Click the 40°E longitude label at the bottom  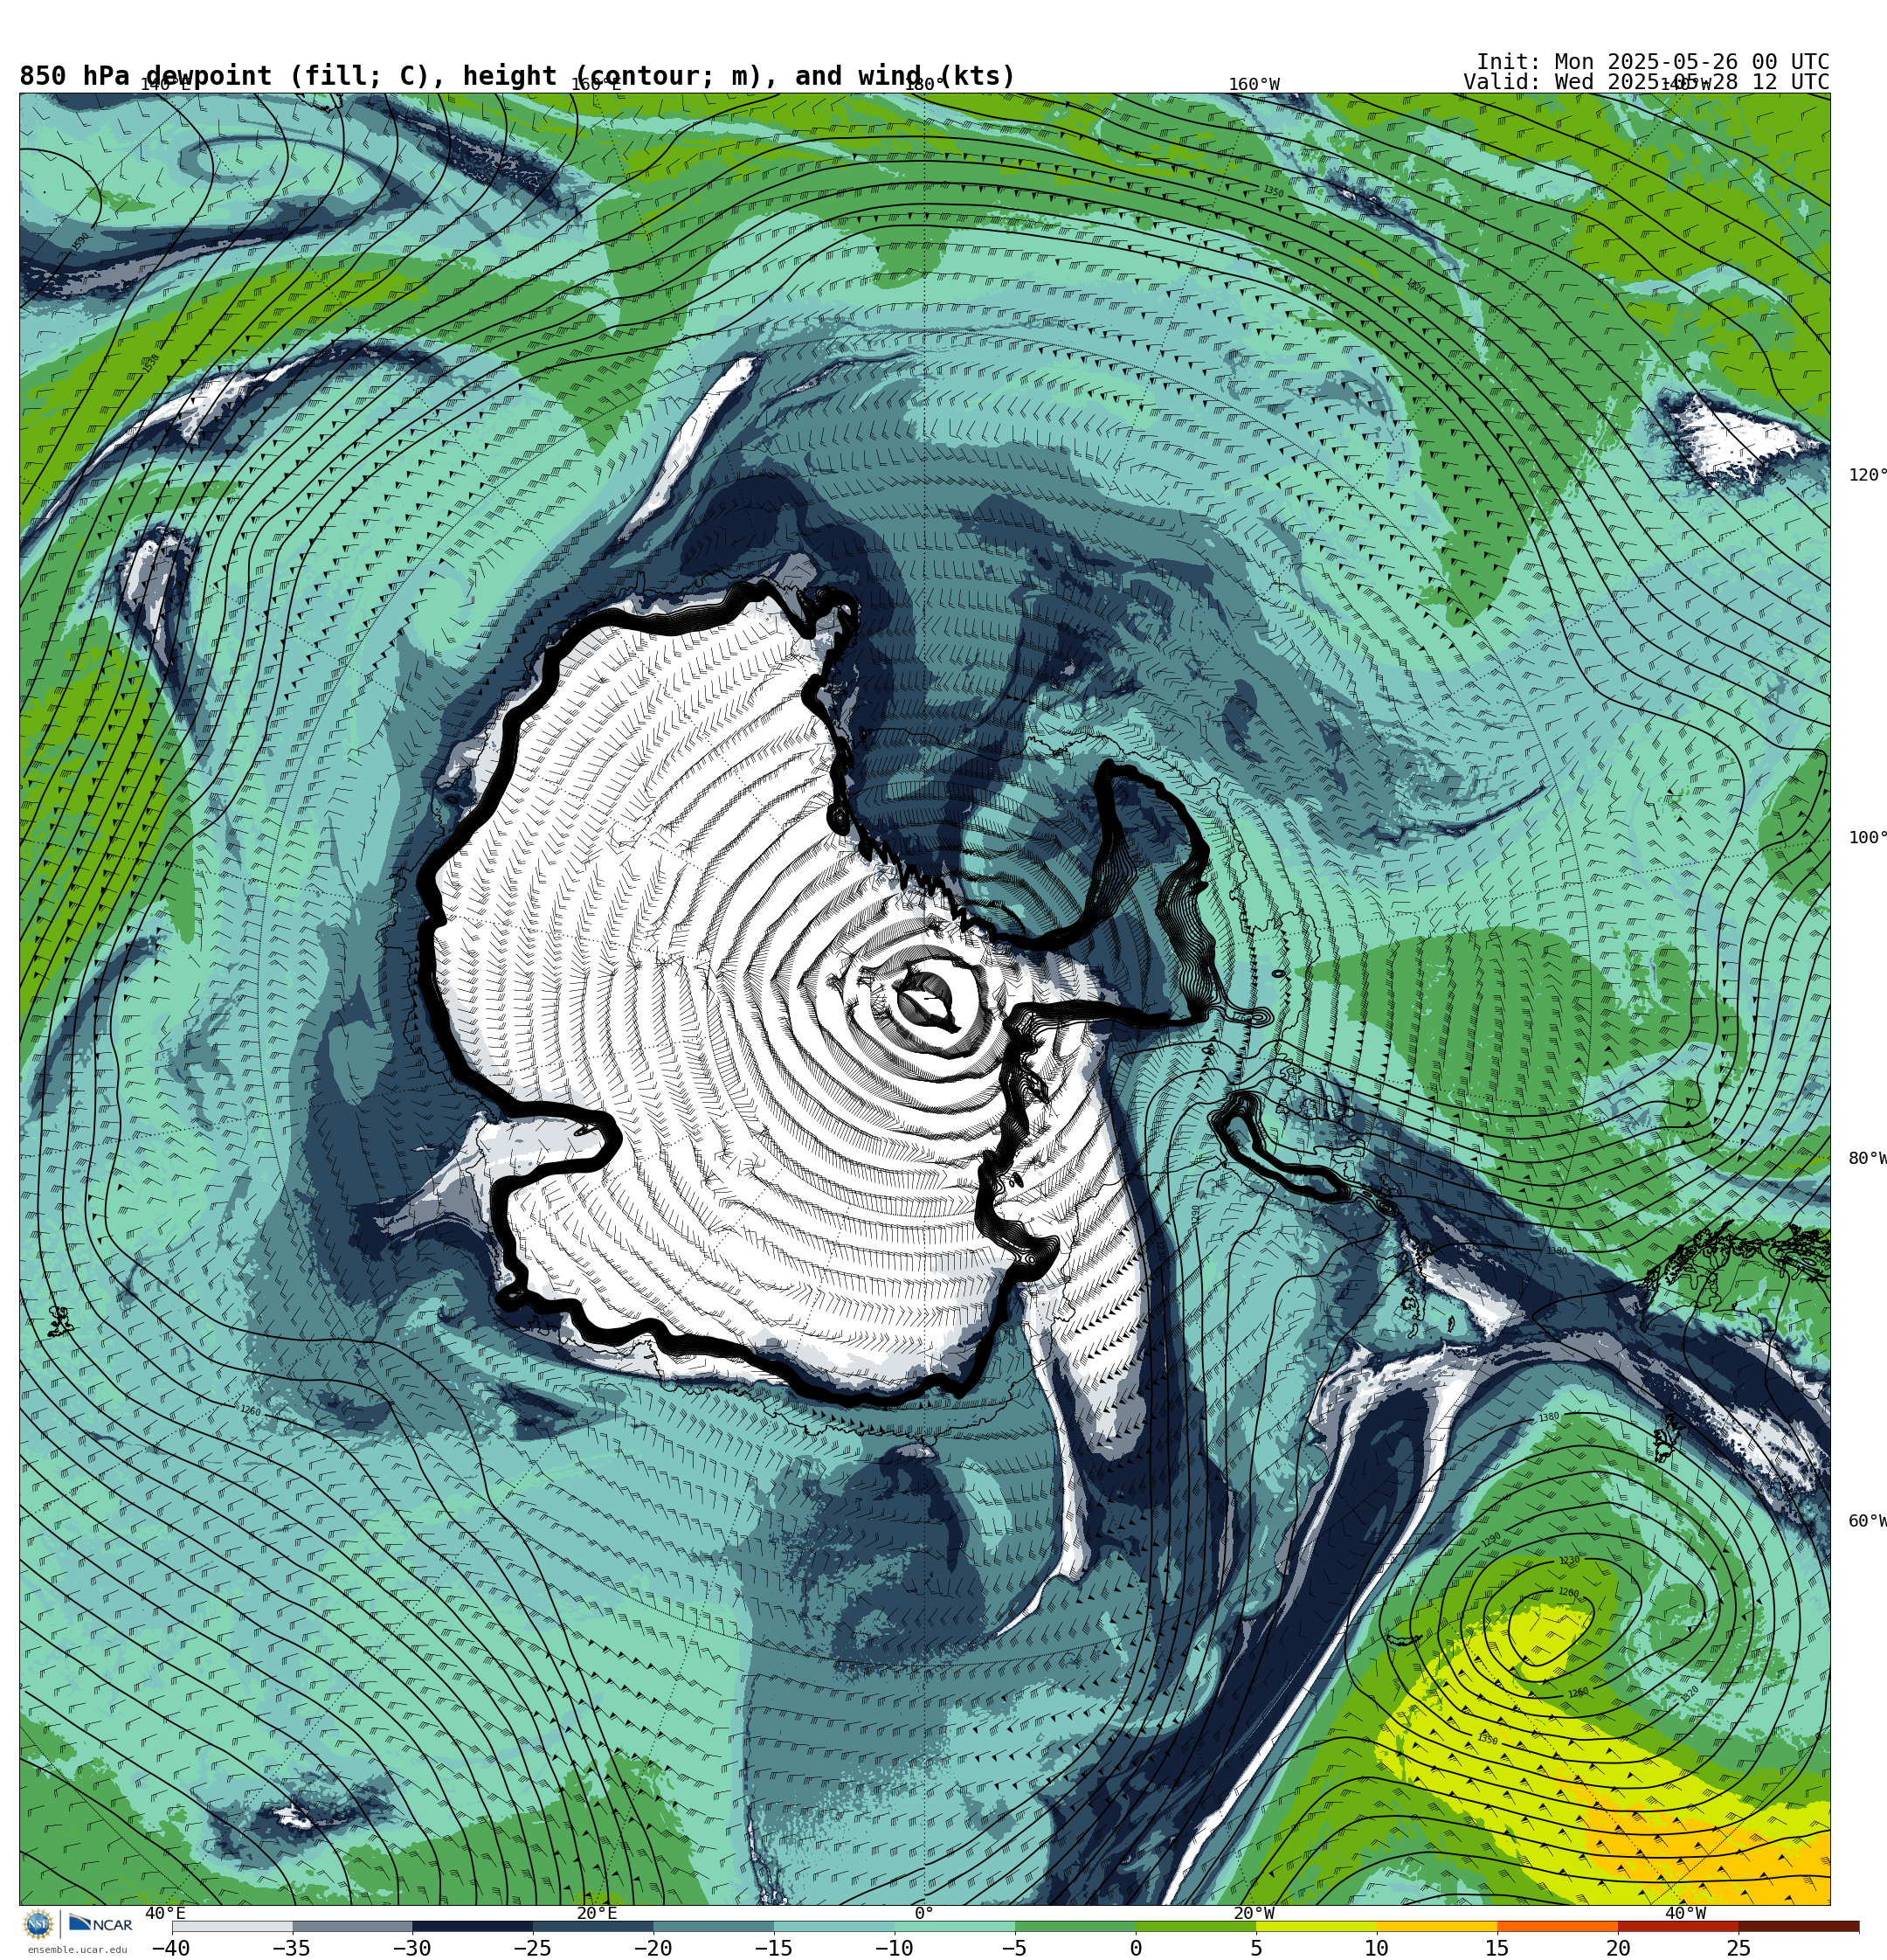pyautogui.click(x=165, y=1913)
